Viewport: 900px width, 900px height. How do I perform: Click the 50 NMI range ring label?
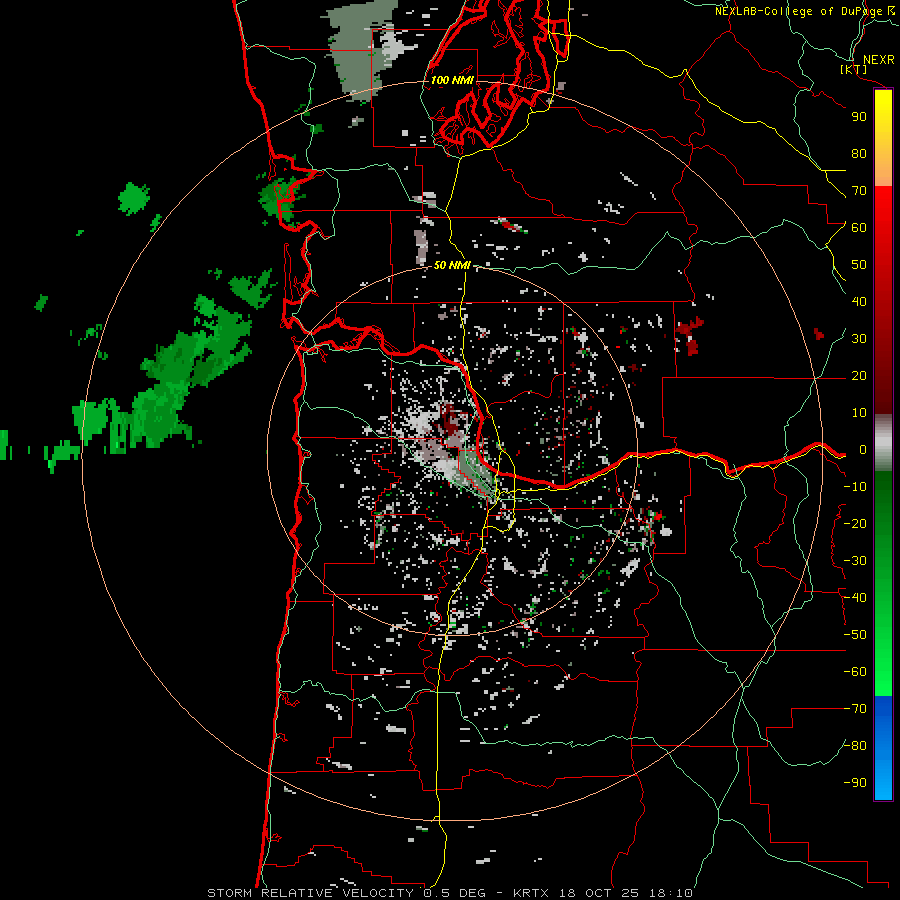click(452, 265)
